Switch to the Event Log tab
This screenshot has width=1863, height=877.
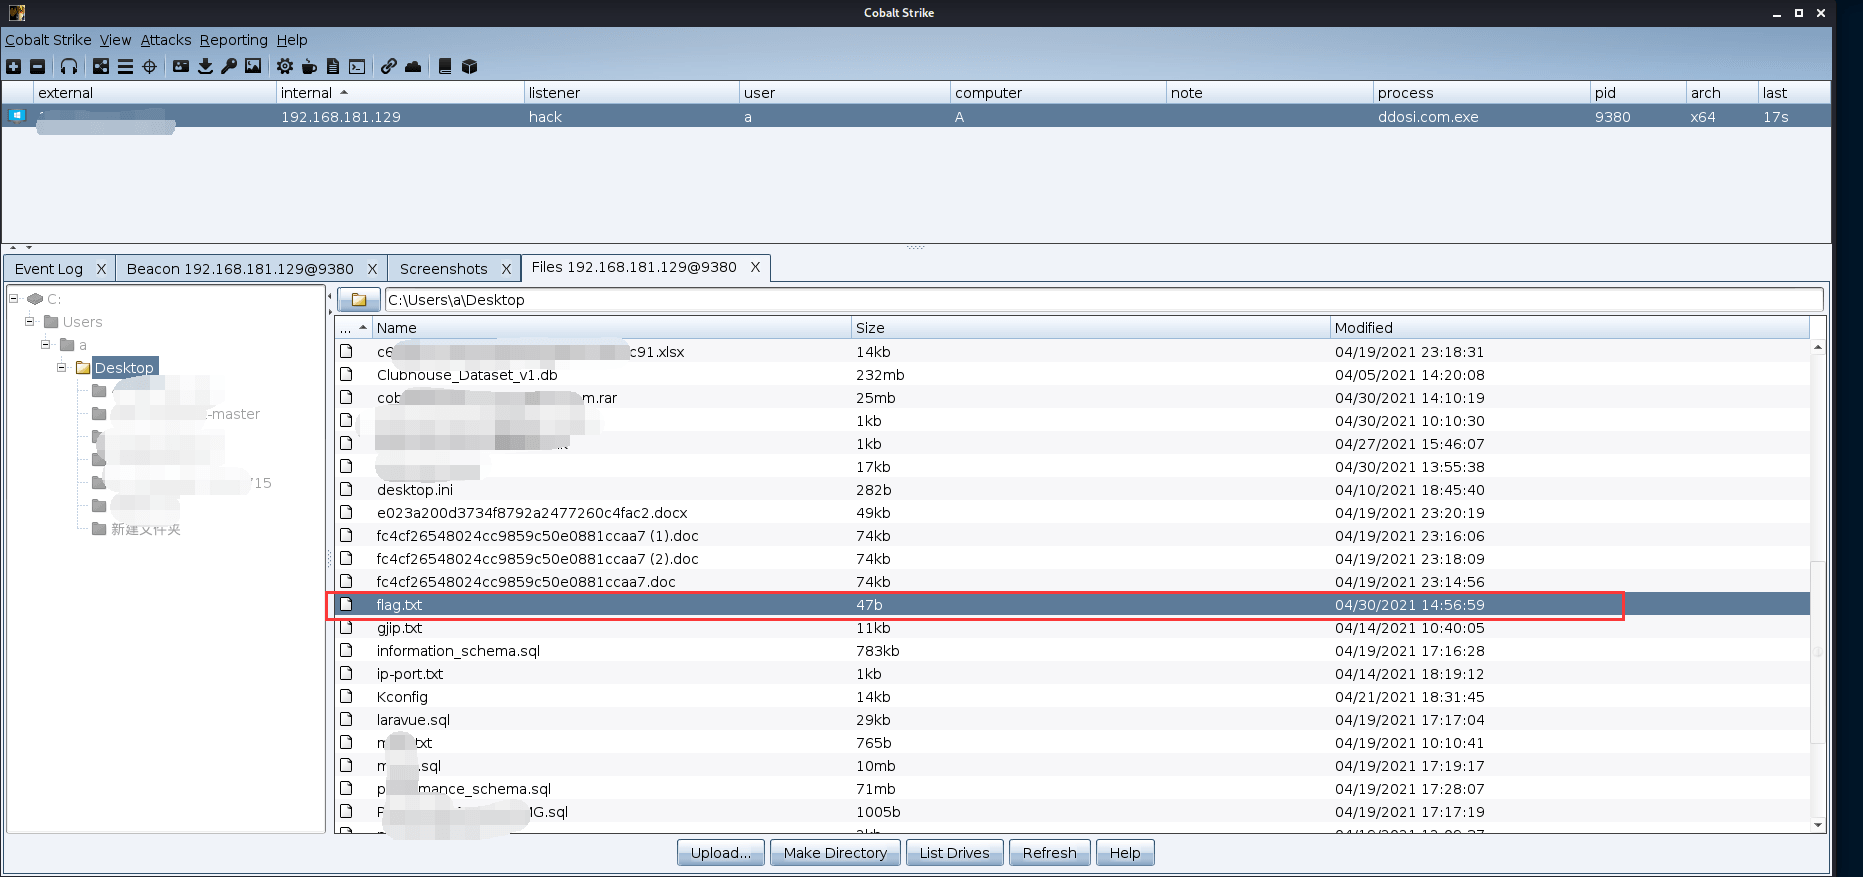49,268
